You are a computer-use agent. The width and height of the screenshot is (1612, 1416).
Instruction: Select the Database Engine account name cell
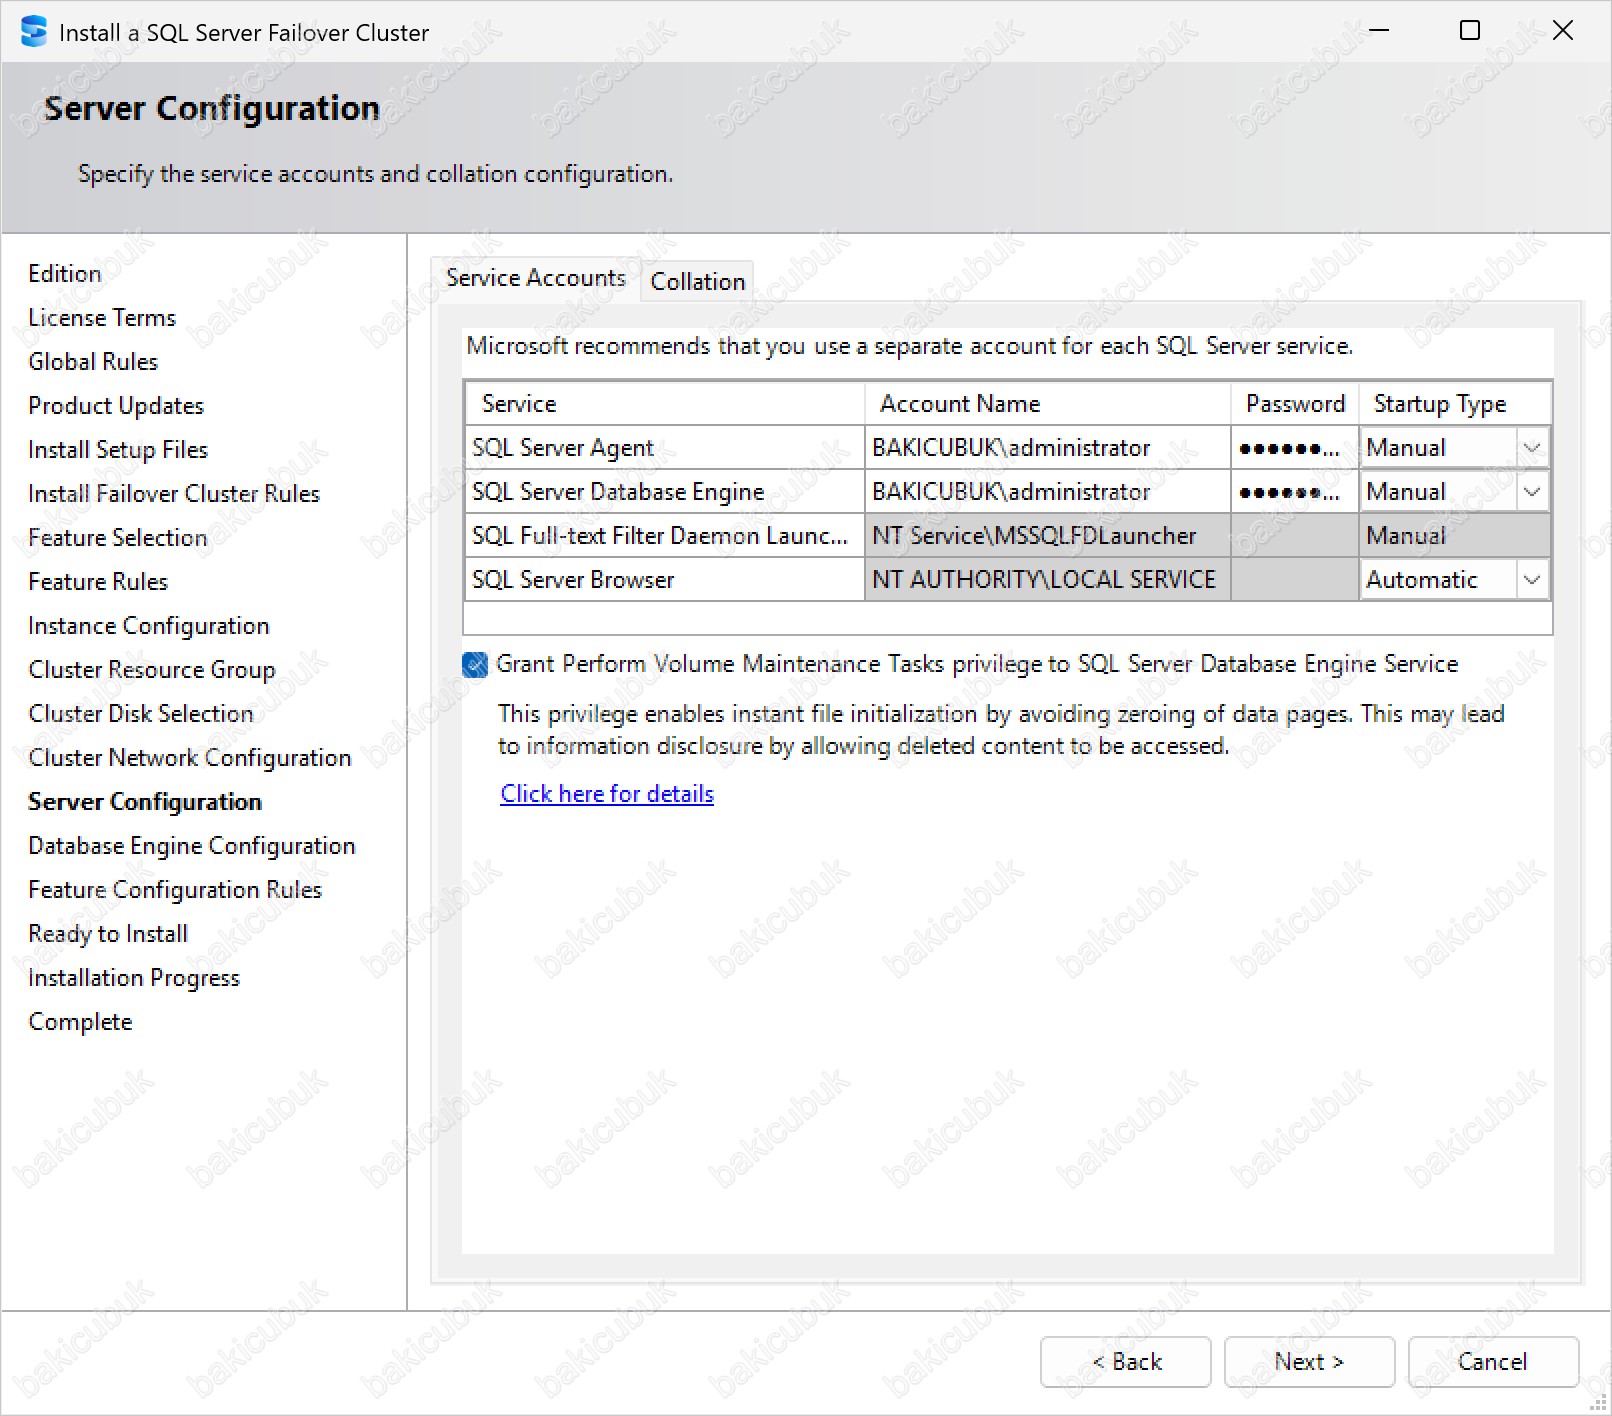(x=1045, y=492)
